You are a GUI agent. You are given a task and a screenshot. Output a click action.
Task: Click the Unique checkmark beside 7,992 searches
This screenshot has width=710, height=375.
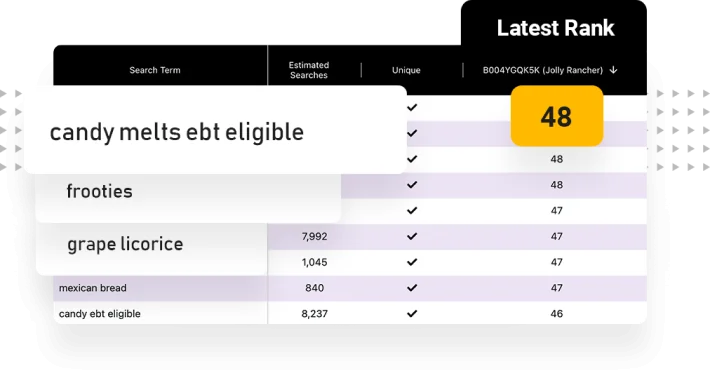[x=412, y=236]
